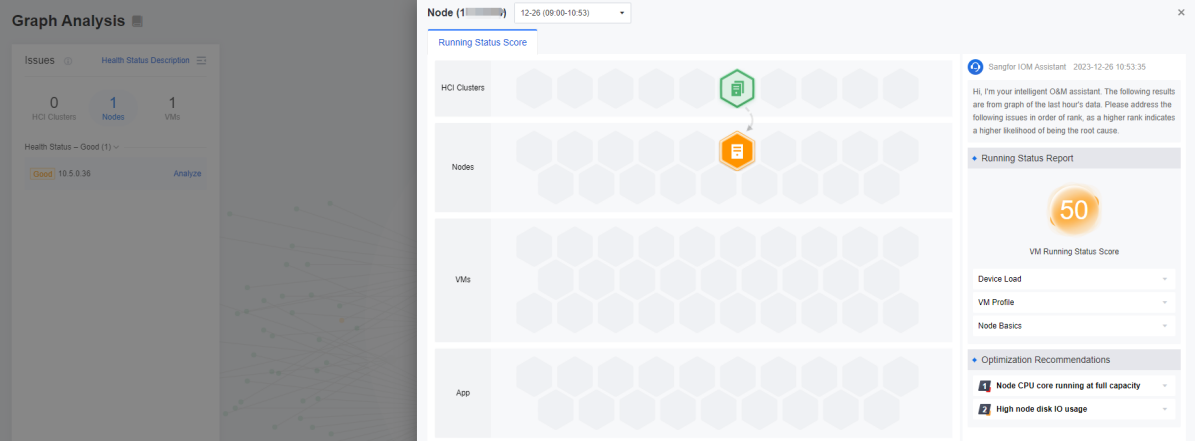The image size is (1195, 441).
Task: Click the green HCI Clusters hexagon icon
Action: tap(737, 89)
